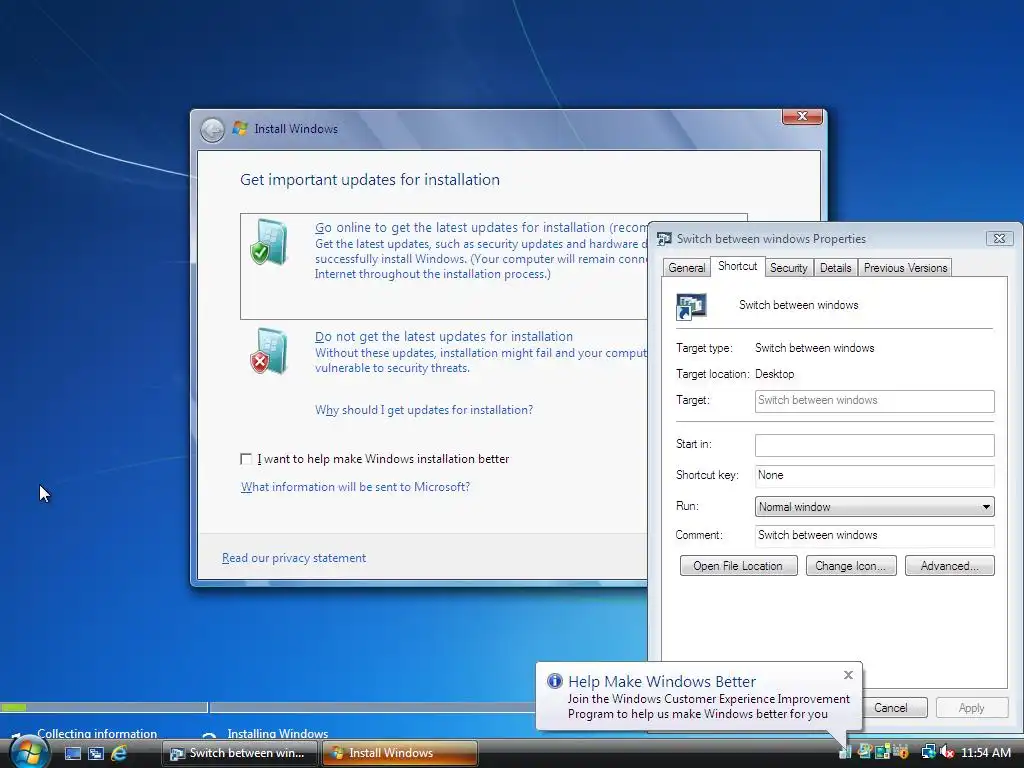Click the Windows flag icon in Install Windows title
Viewport: 1024px width, 768px height.
[x=240, y=128]
